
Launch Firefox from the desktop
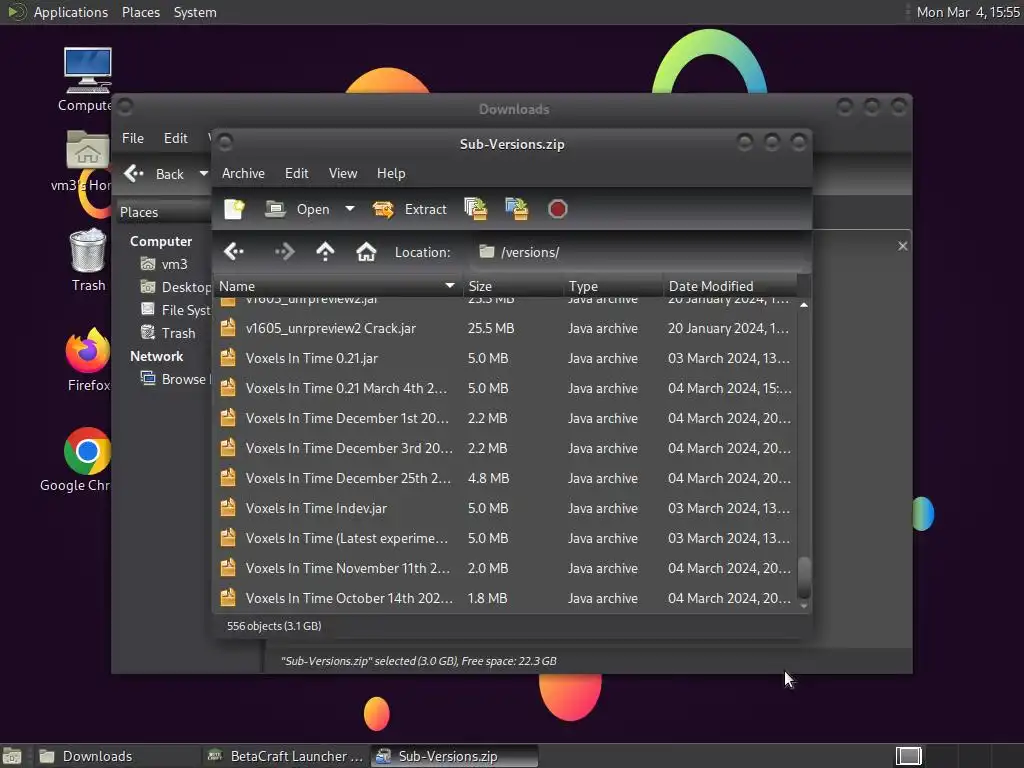point(88,360)
